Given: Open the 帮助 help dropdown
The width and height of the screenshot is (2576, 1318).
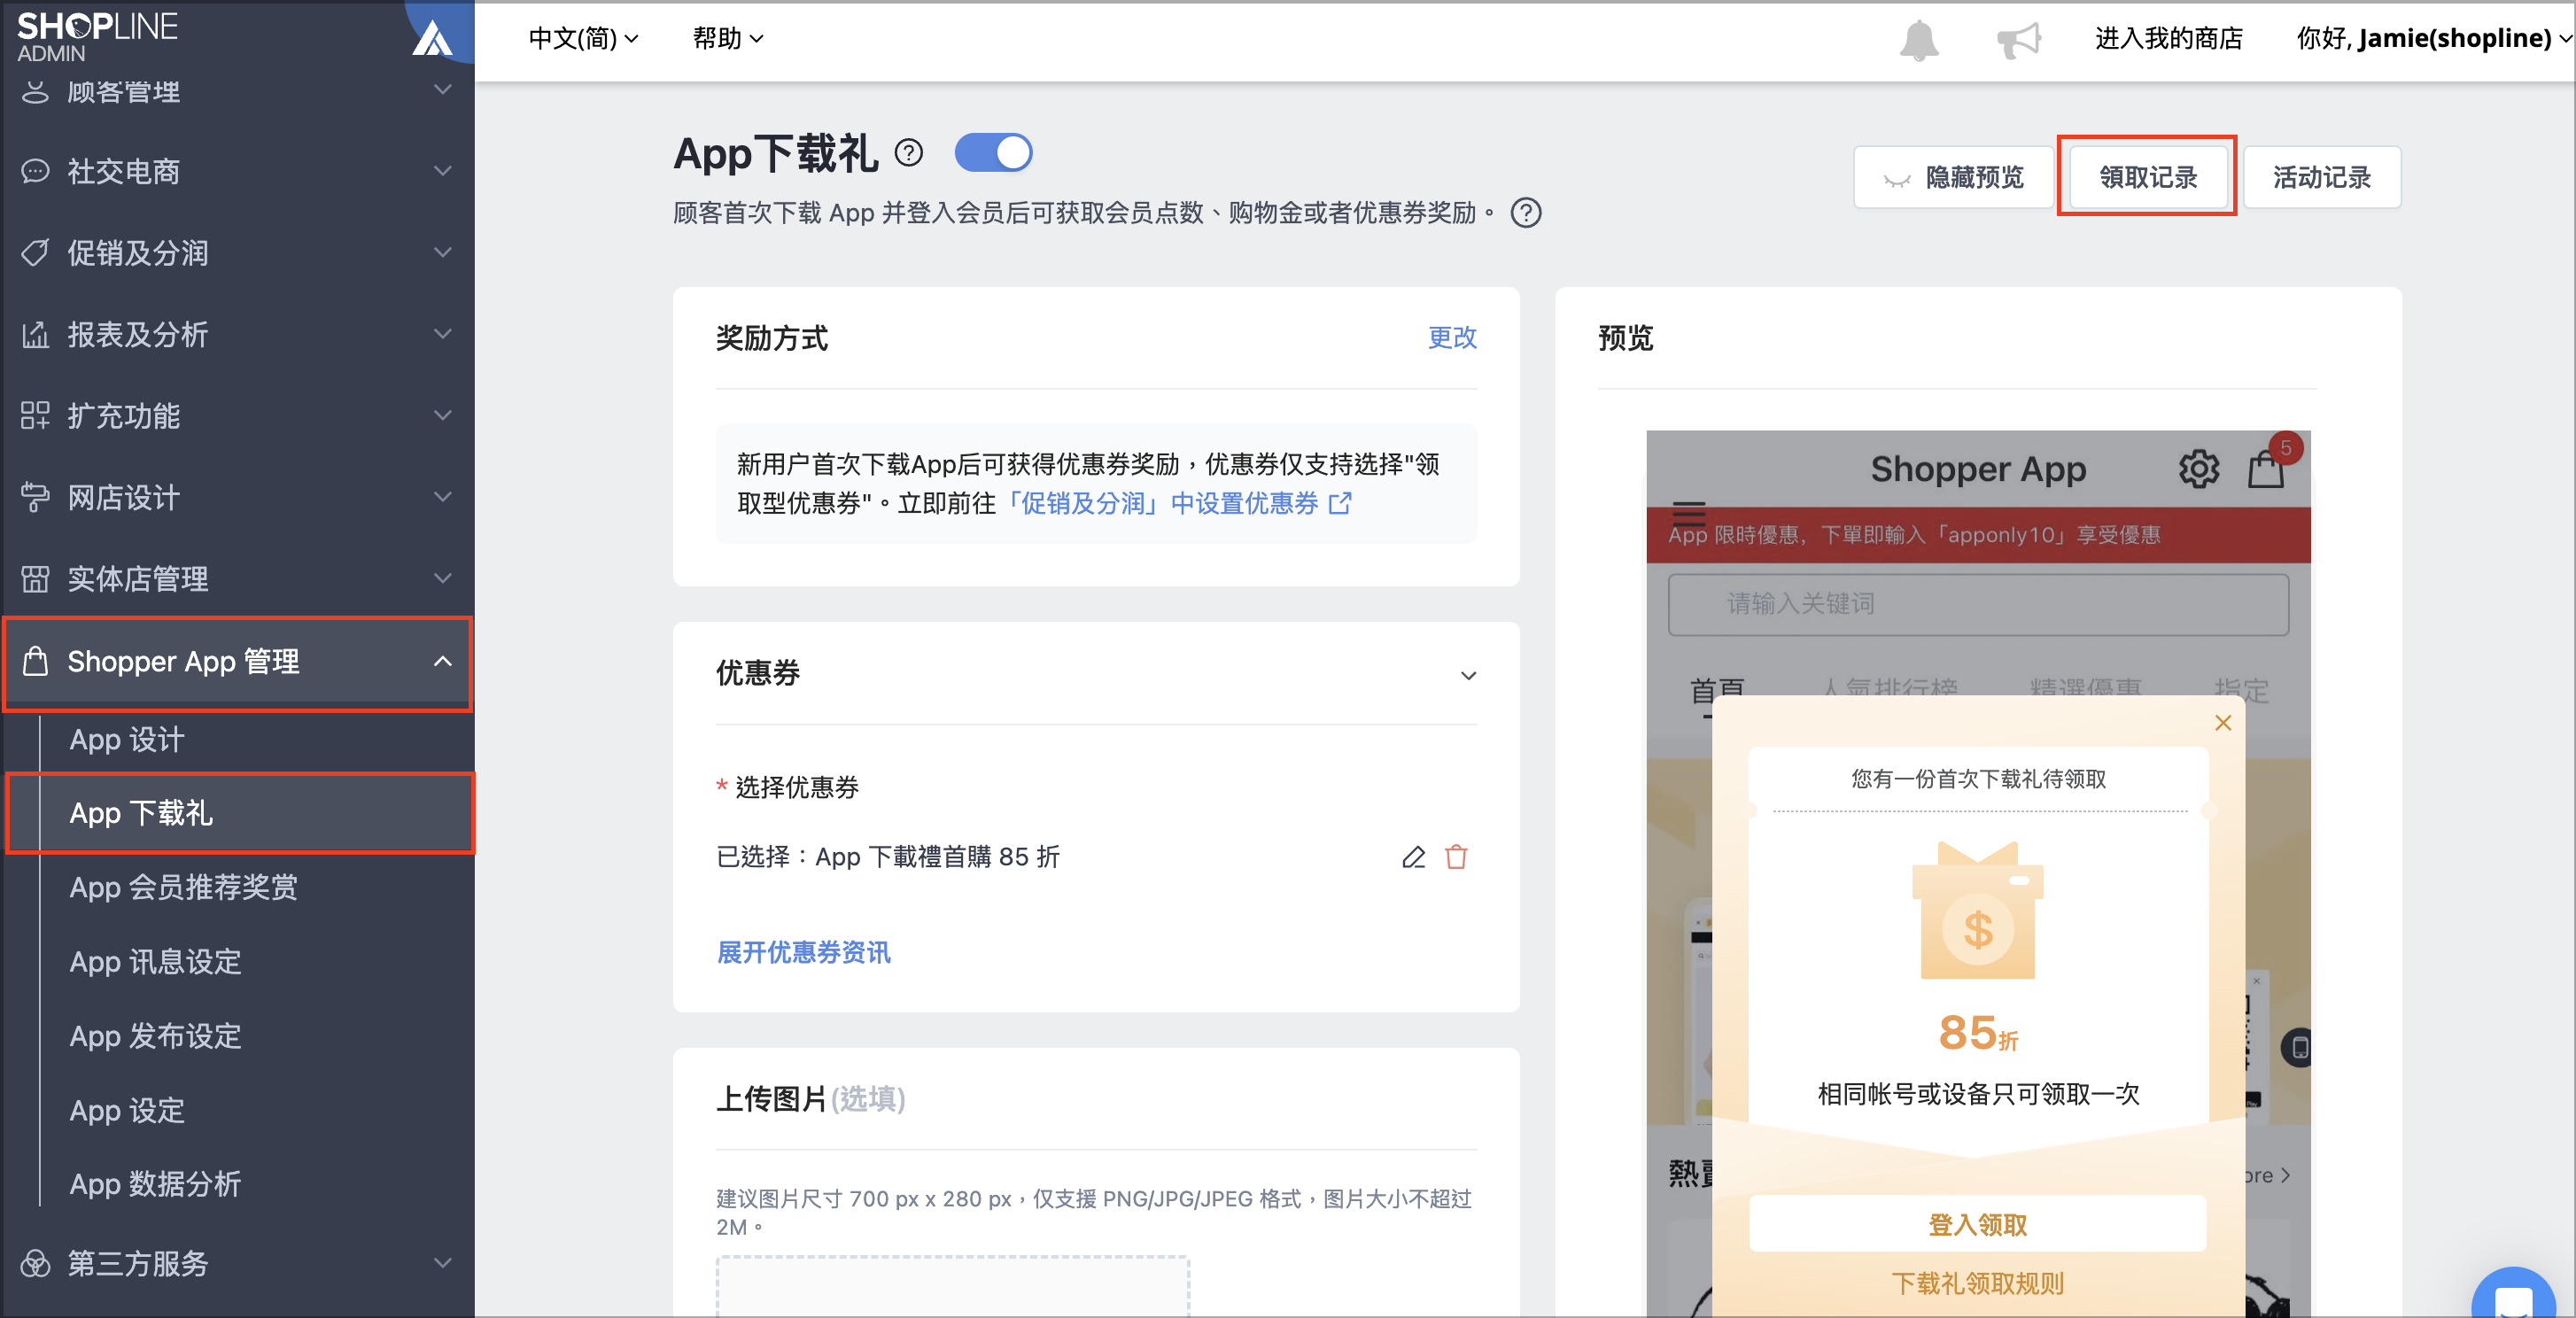Looking at the screenshot, I should coord(728,39).
